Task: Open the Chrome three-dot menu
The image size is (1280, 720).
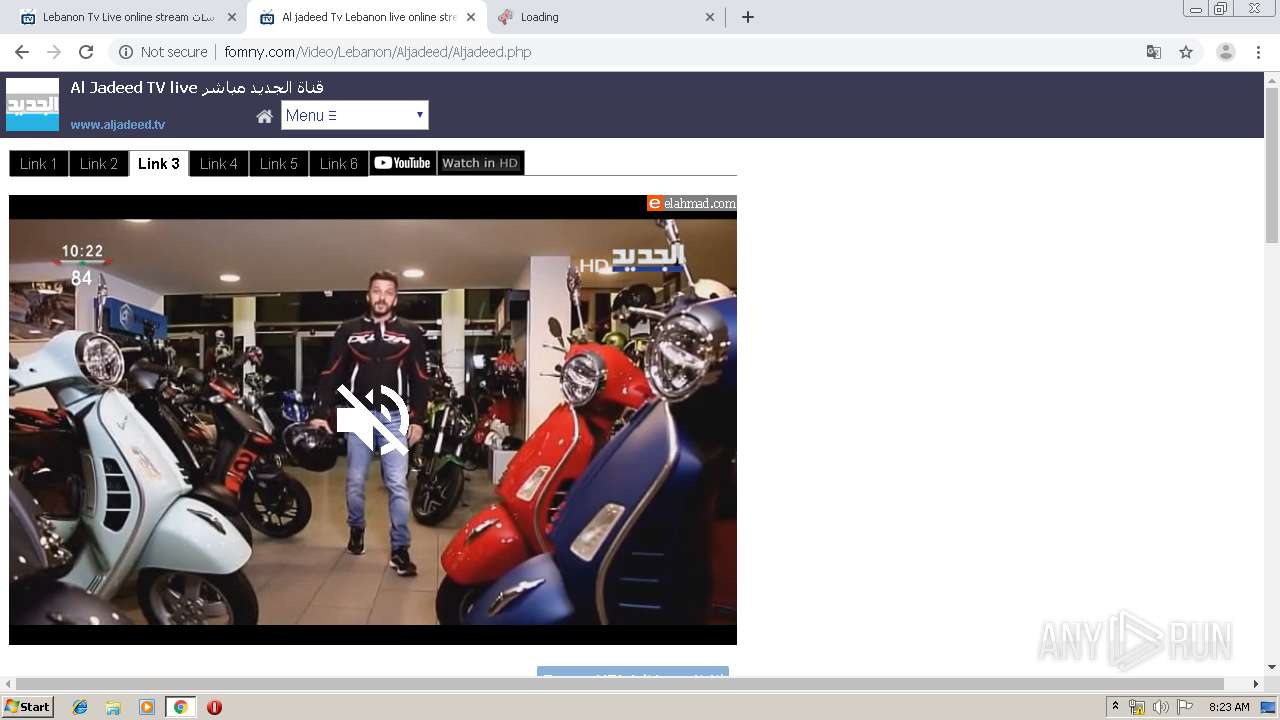Action: (1258, 52)
